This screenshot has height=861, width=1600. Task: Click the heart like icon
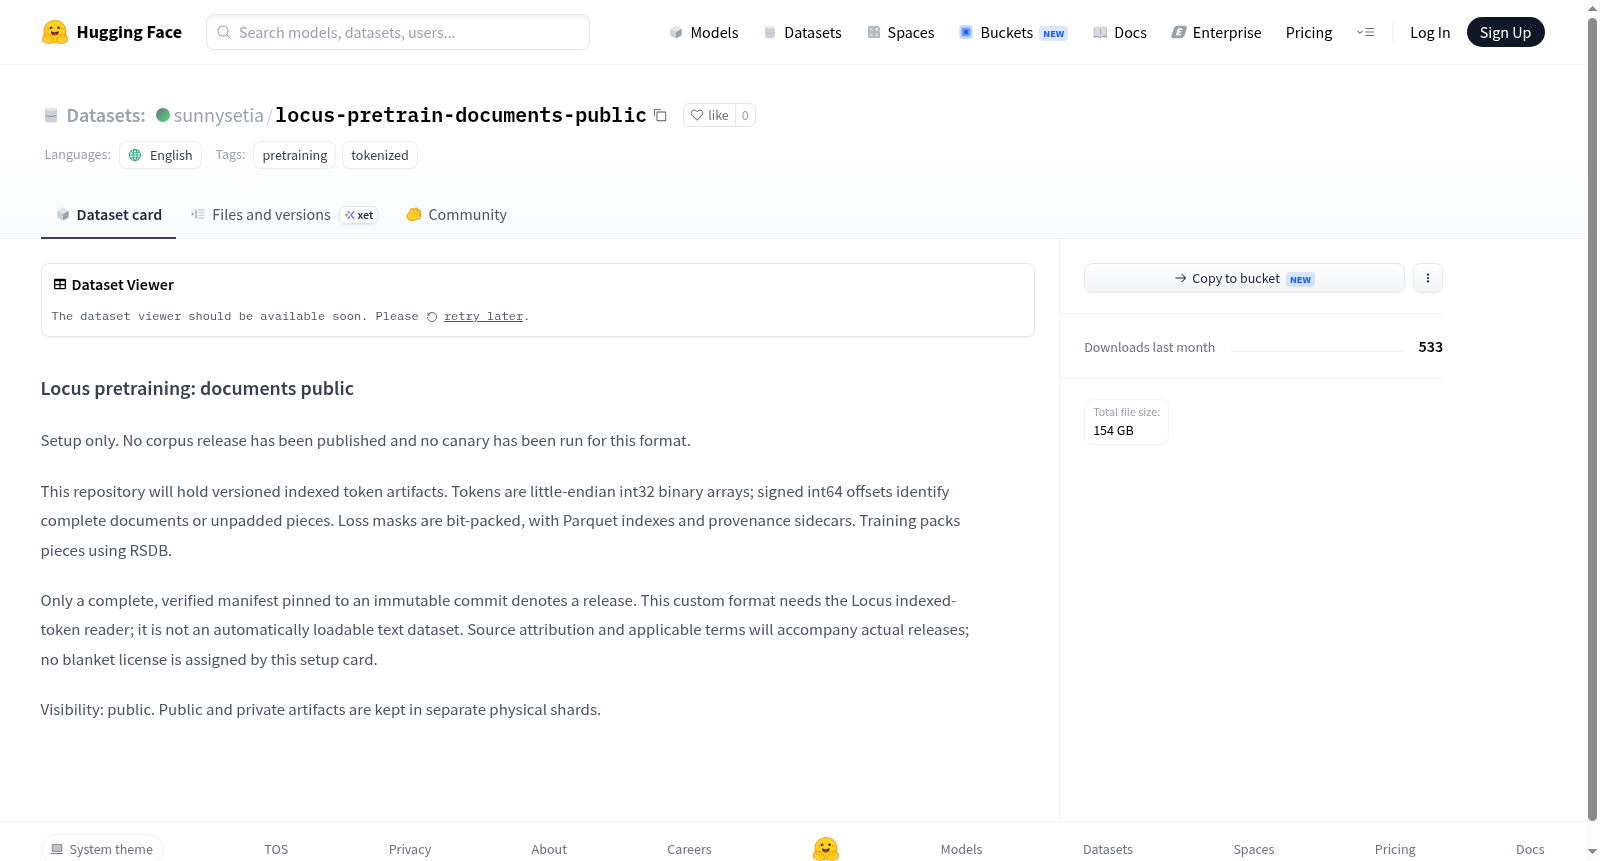(x=697, y=115)
